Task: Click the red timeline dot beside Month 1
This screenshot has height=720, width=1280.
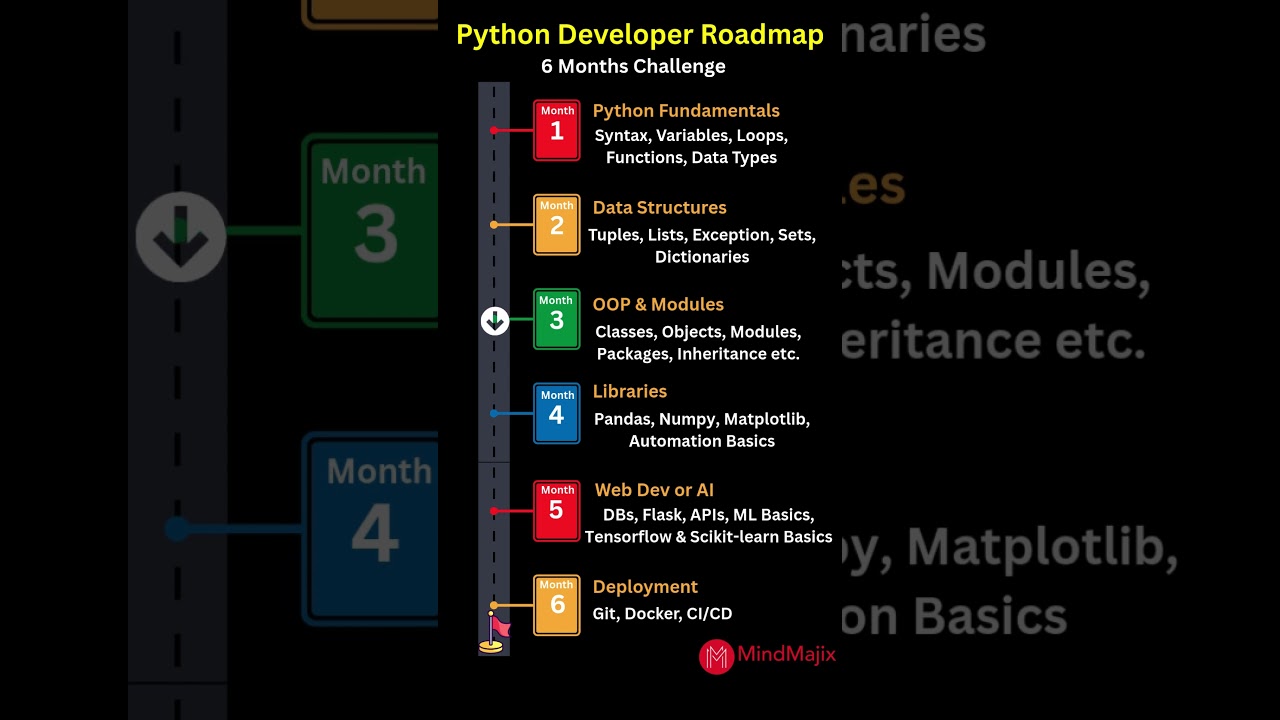Action: pos(494,131)
